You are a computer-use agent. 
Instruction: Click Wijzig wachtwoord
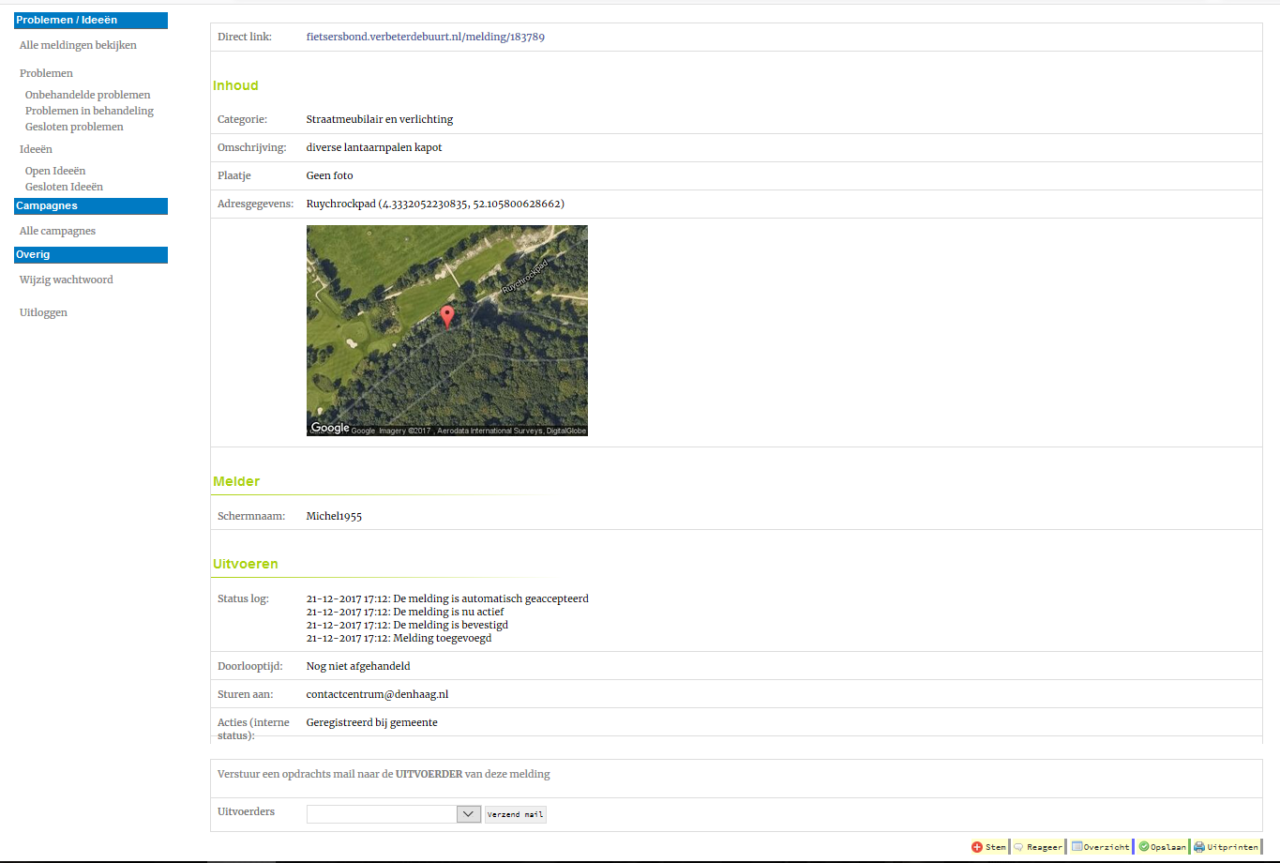tap(66, 280)
